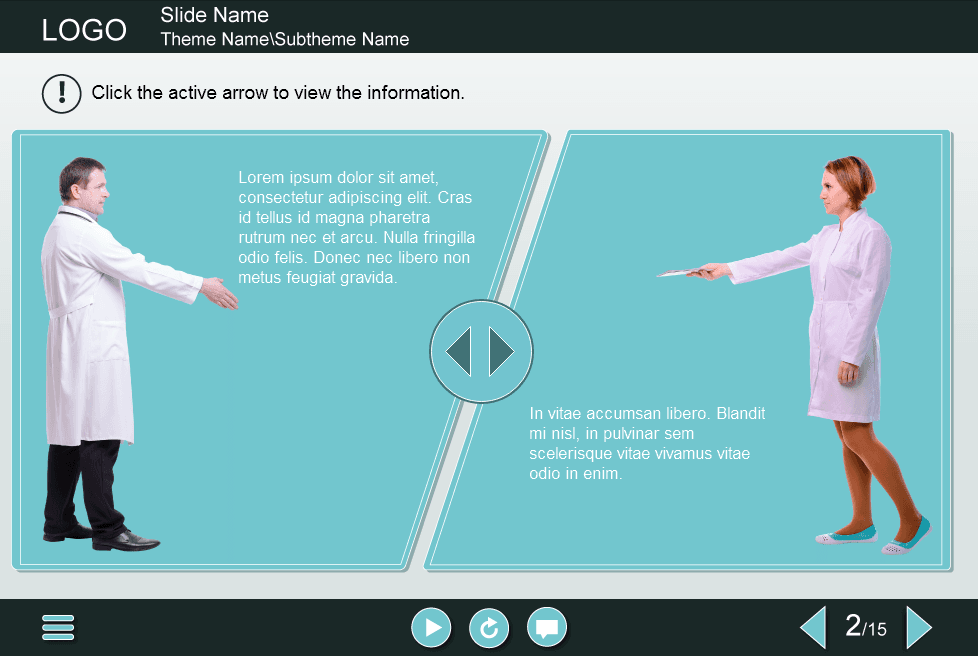The height and width of the screenshot is (656, 978).
Task: Click the 'Slide Name' title text
Action: [x=215, y=15]
